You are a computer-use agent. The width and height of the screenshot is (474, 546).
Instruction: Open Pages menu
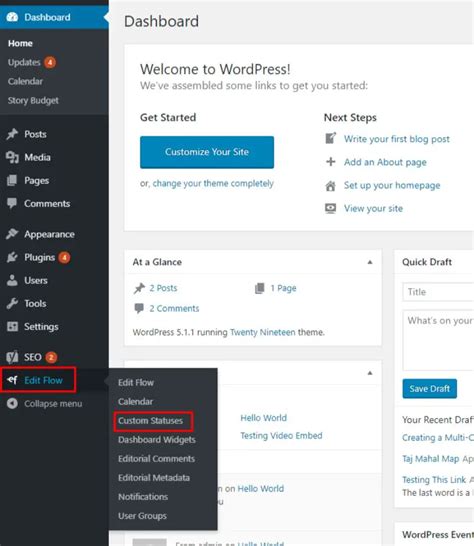(x=37, y=181)
